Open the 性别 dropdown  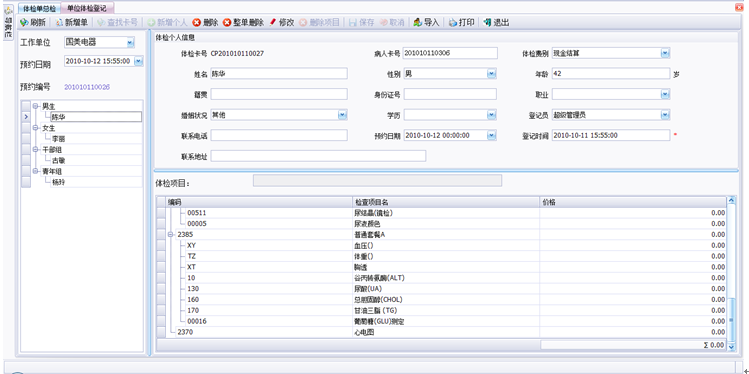[x=492, y=74]
